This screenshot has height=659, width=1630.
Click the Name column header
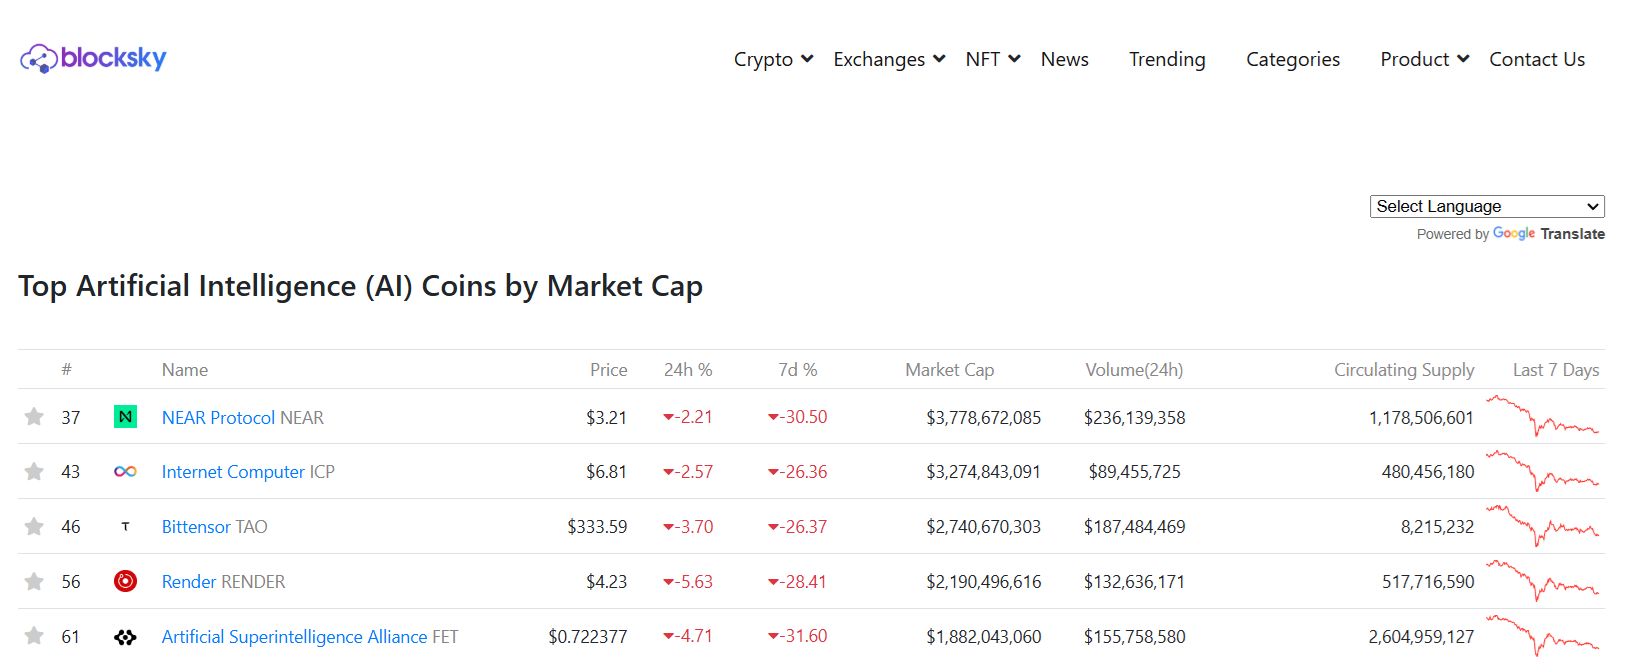(x=185, y=370)
